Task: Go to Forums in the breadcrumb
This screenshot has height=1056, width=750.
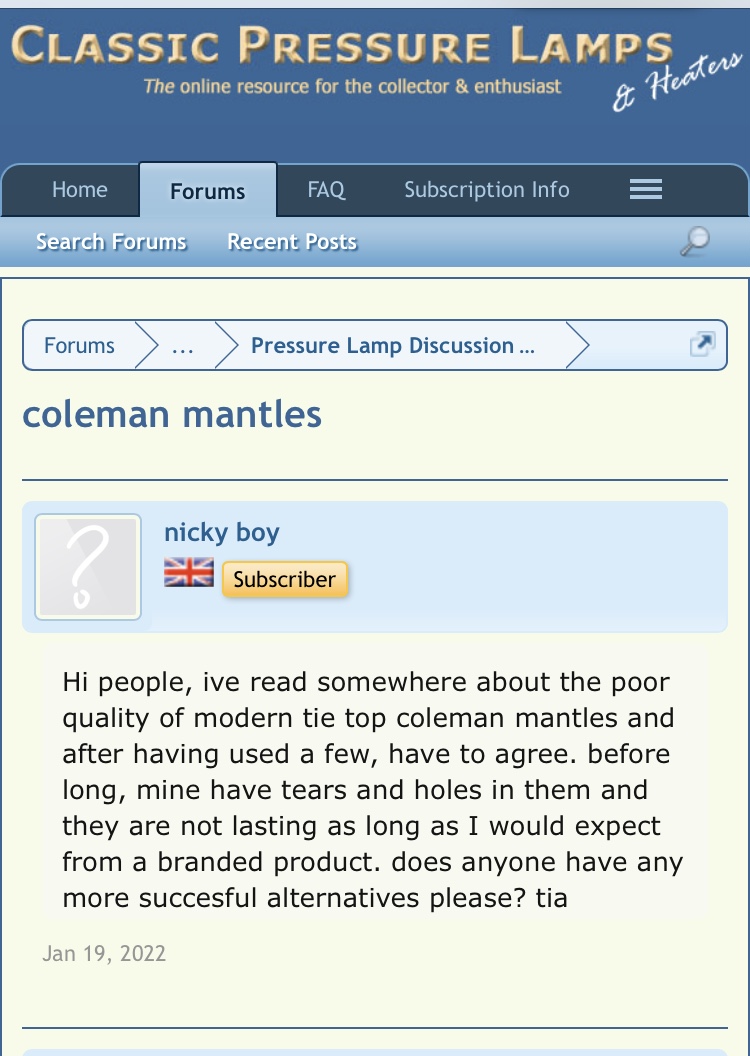Action: [x=80, y=346]
